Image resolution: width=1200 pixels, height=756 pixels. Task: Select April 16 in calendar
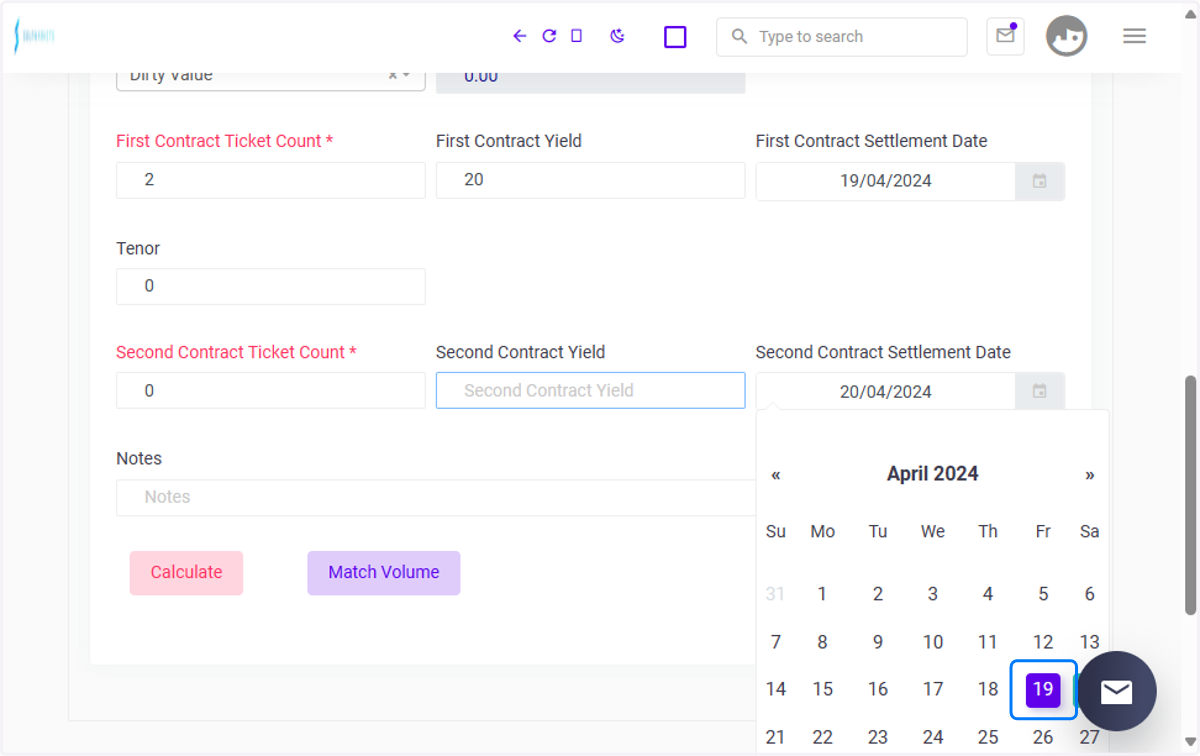coord(878,689)
